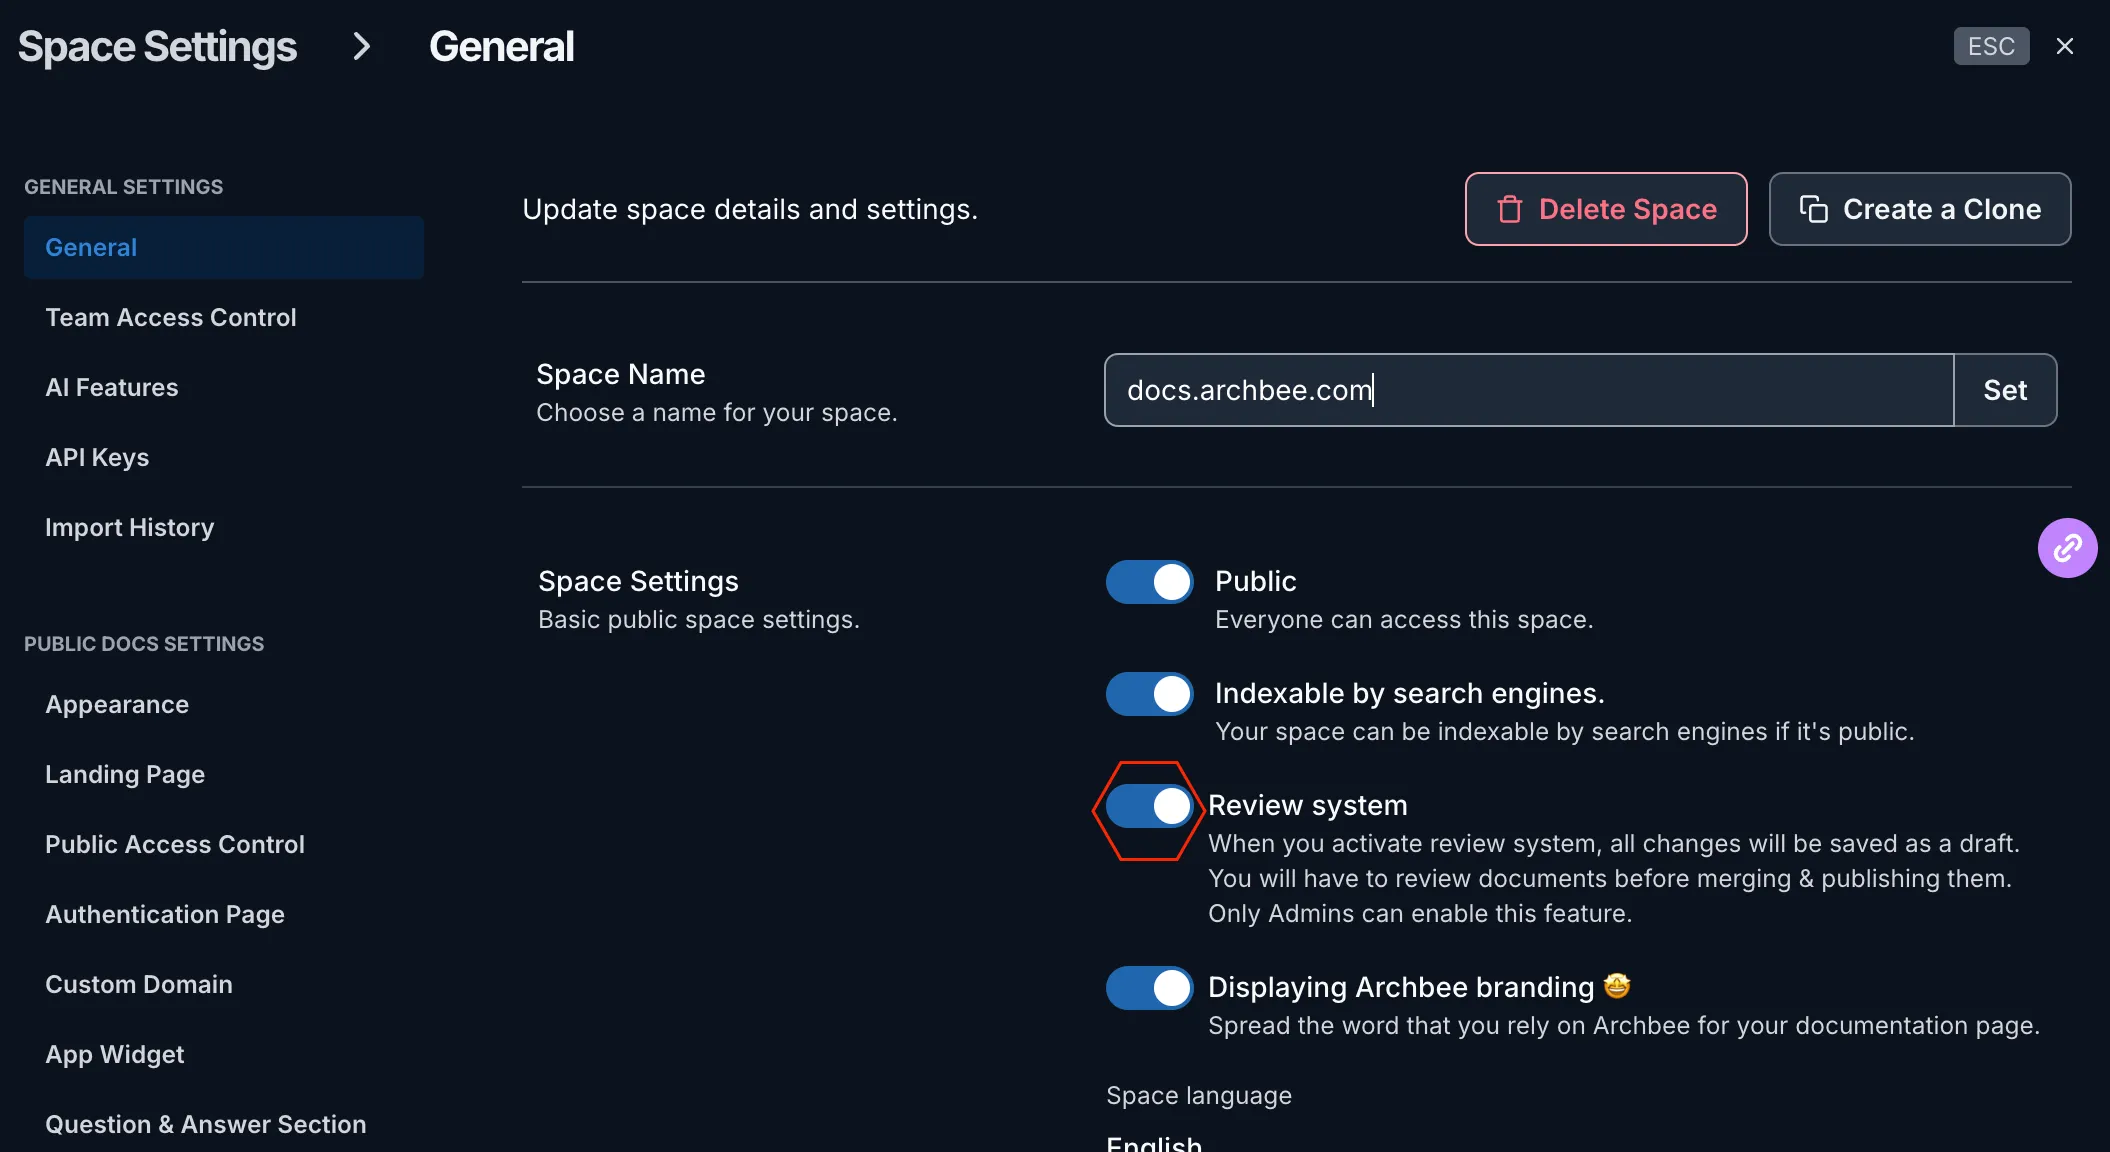This screenshot has width=2110, height=1152.
Task: Close settings with the X icon
Action: coord(2065,47)
